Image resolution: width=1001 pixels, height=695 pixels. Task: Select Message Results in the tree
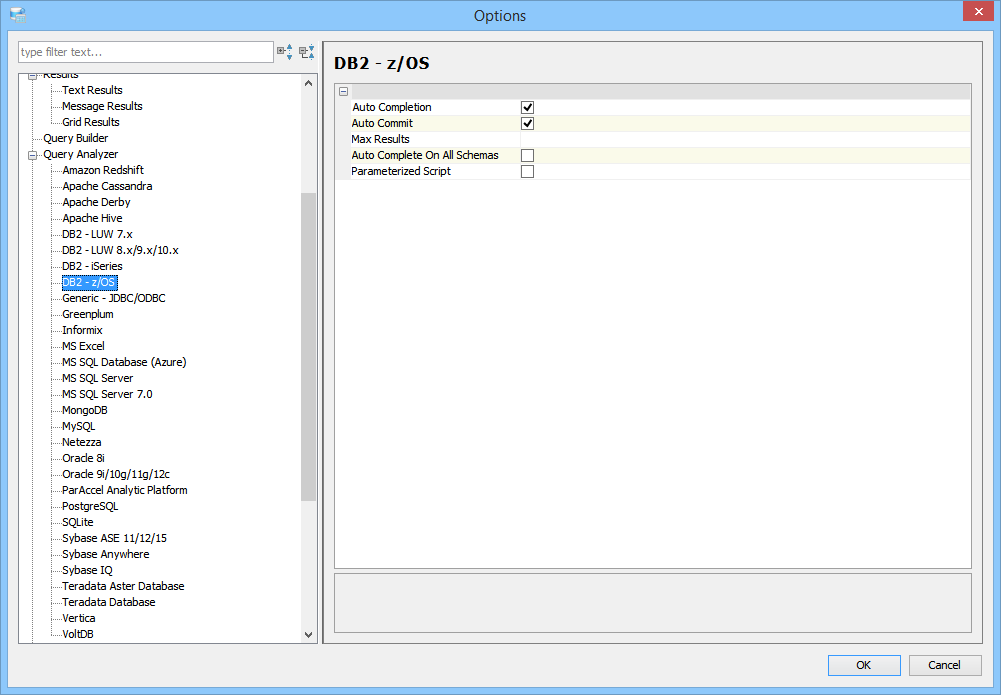102,106
